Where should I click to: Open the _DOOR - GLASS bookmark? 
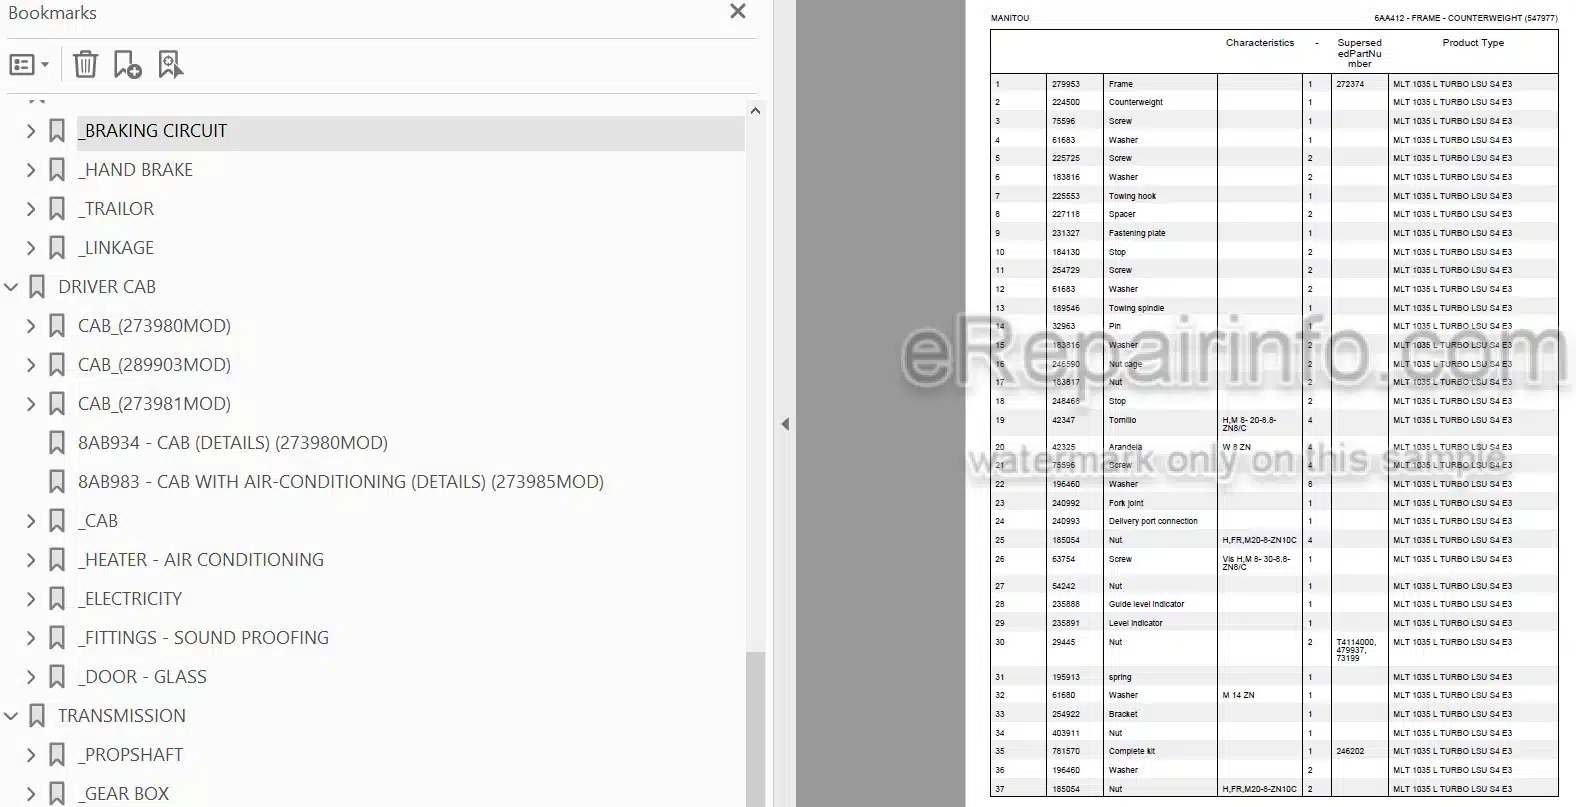click(142, 677)
